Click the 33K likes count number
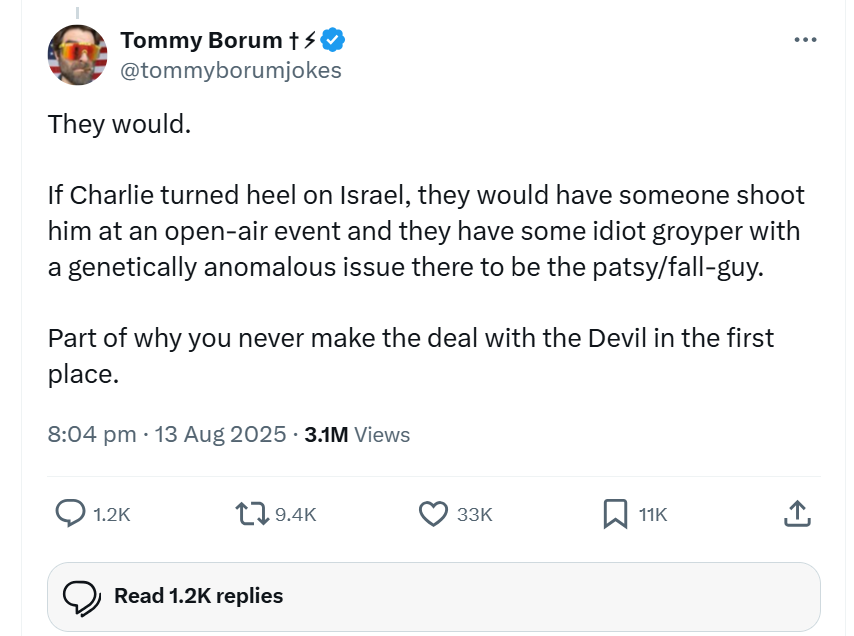Viewport: 854px width, 636px height. (x=474, y=515)
